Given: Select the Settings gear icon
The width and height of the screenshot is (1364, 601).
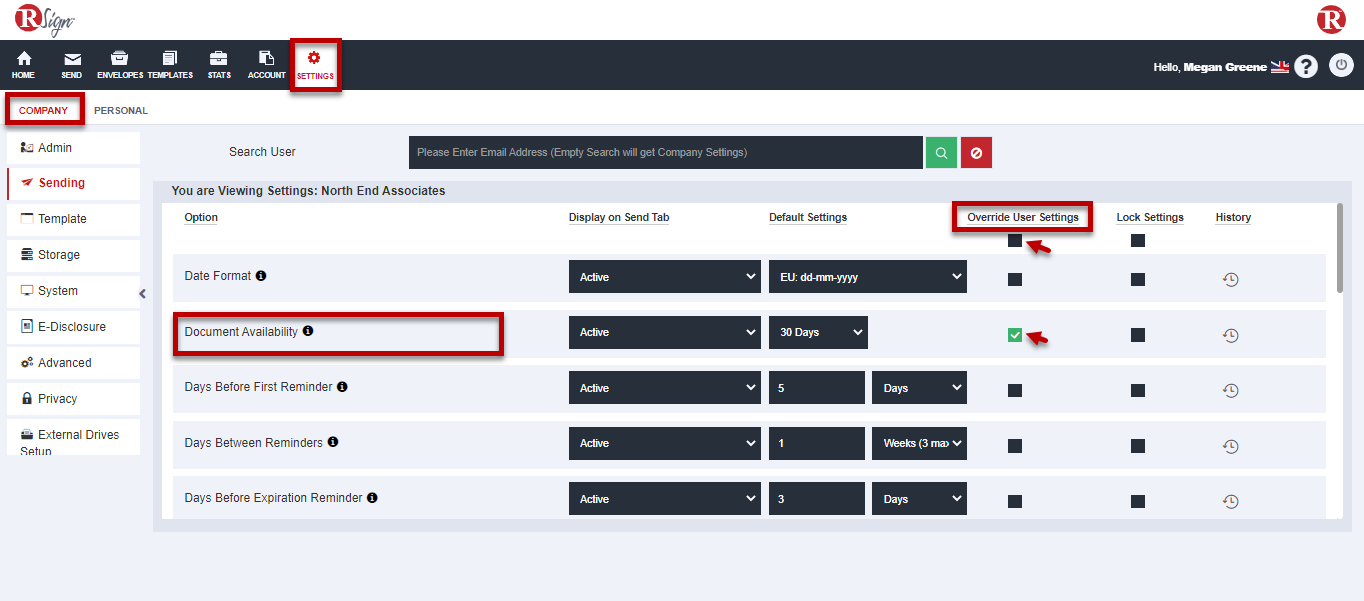Looking at the screenshot, I should (315, 64).
